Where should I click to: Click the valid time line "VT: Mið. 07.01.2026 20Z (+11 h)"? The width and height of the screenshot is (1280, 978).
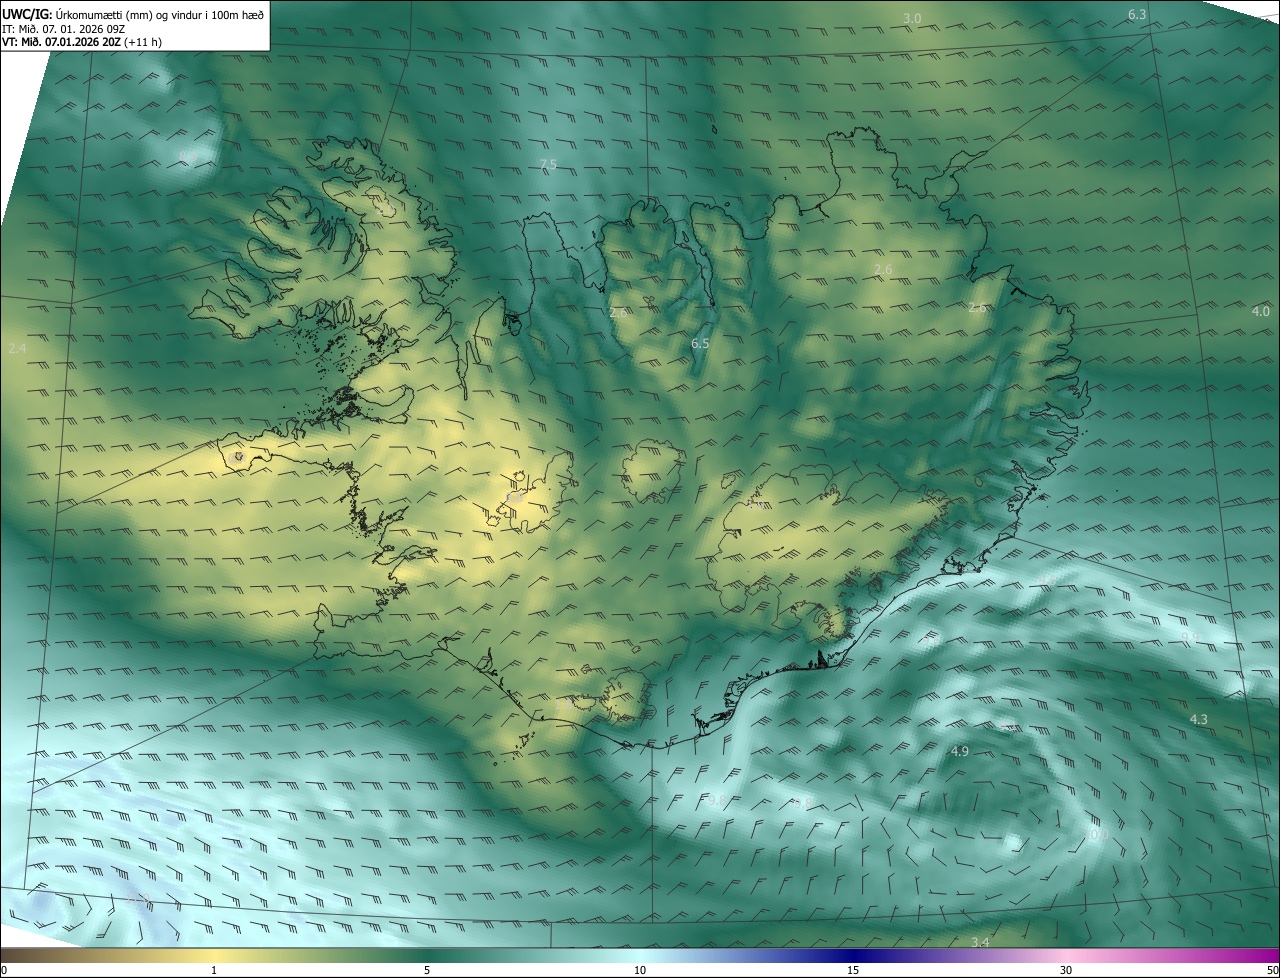tap(82, 42)
